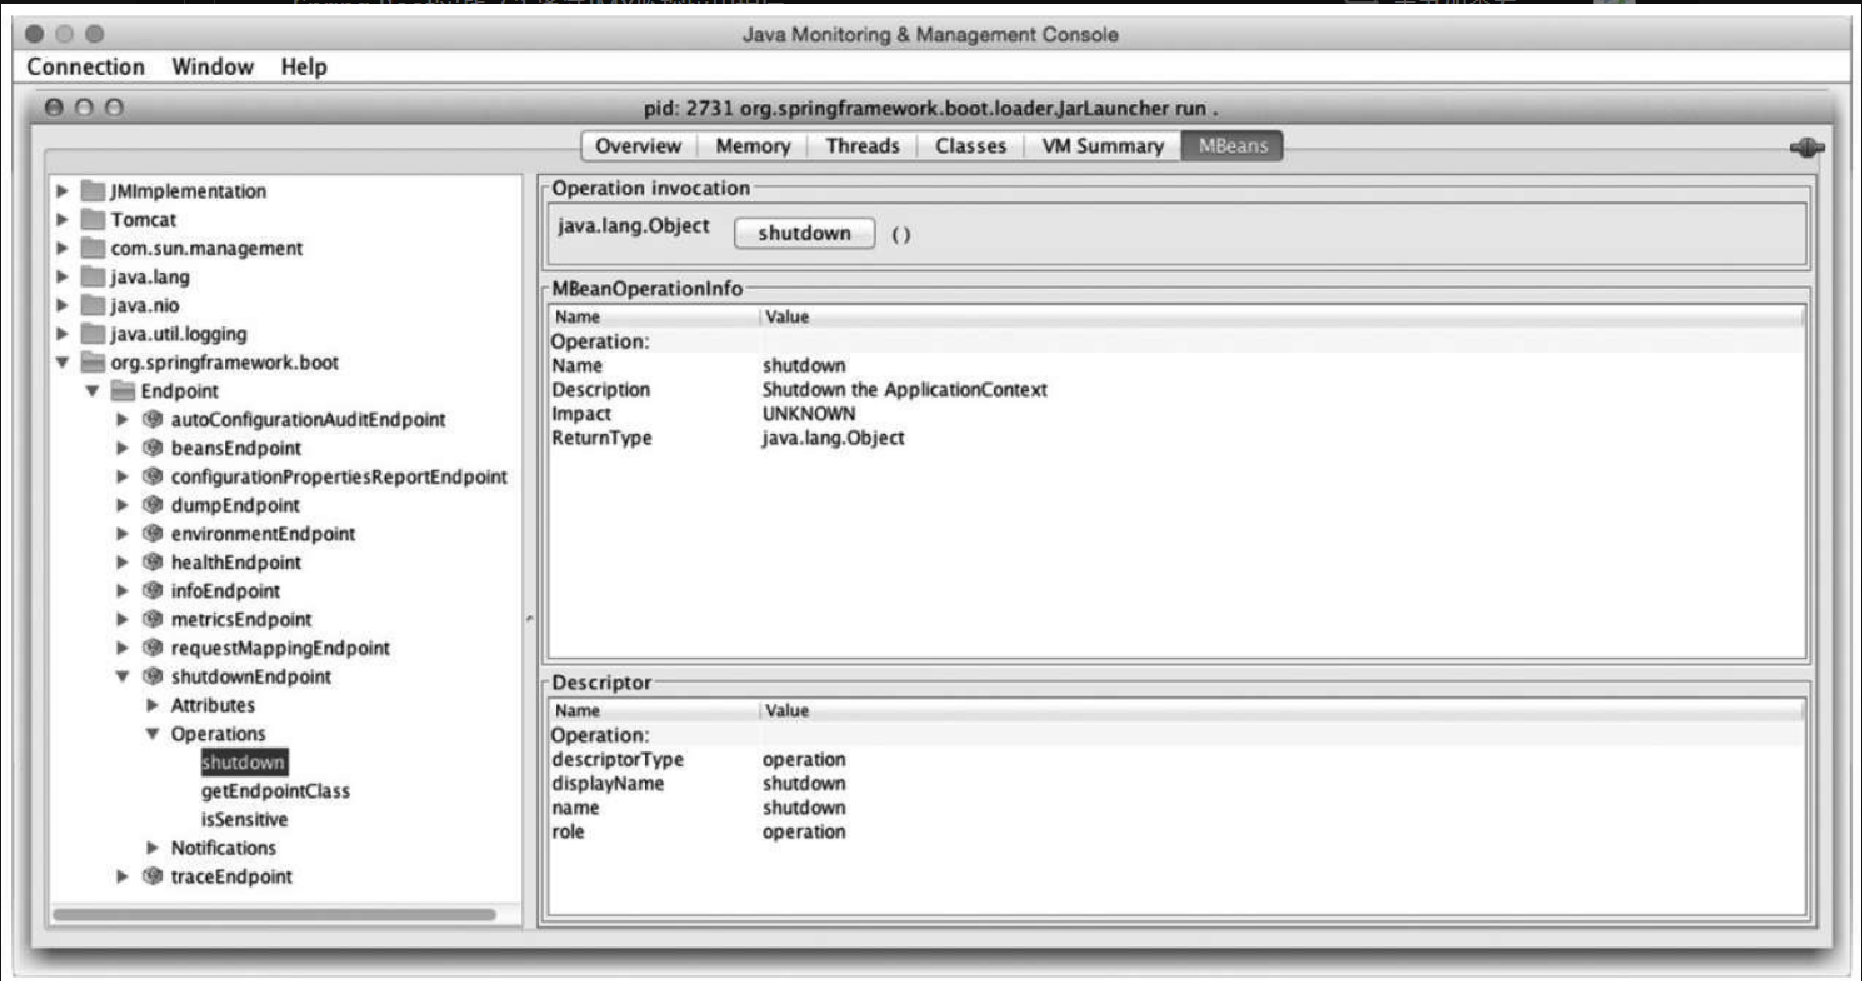Screen dimensions: 1862x981
Task: Click the shutdownEndpoint bean icon
Action: [x=153, y=676]
